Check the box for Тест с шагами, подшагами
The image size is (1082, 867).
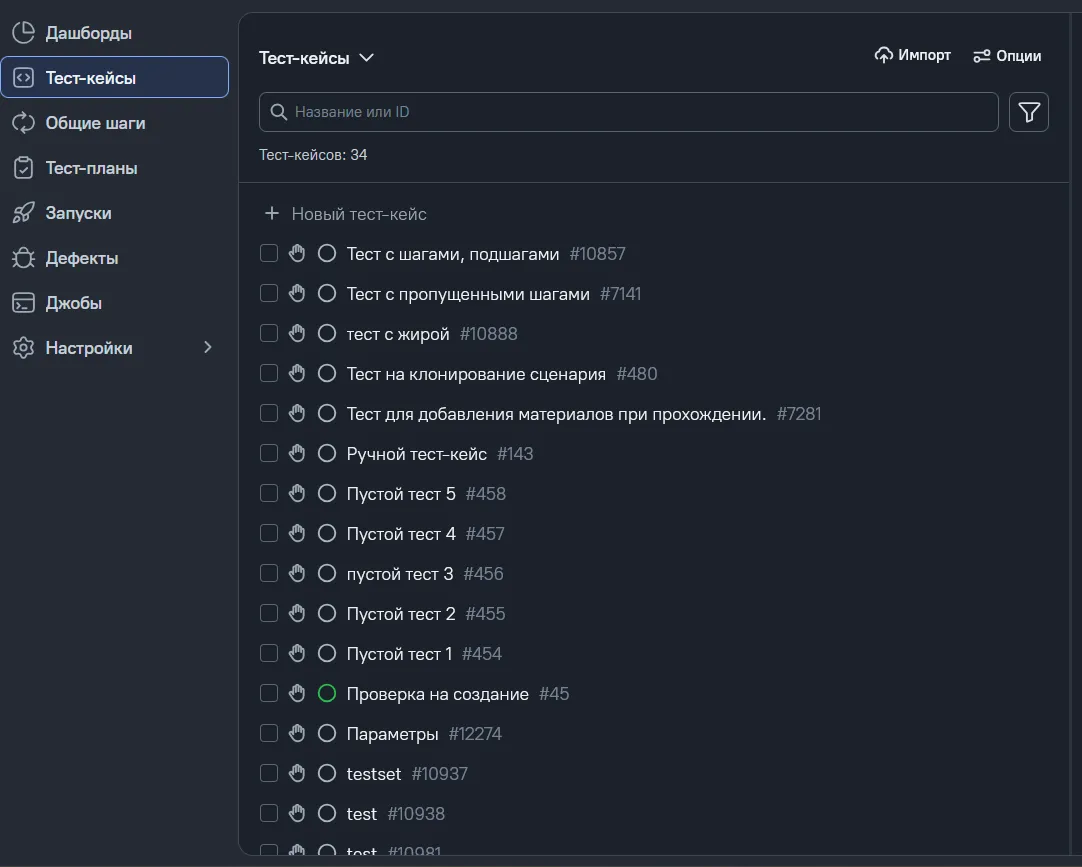269,253
